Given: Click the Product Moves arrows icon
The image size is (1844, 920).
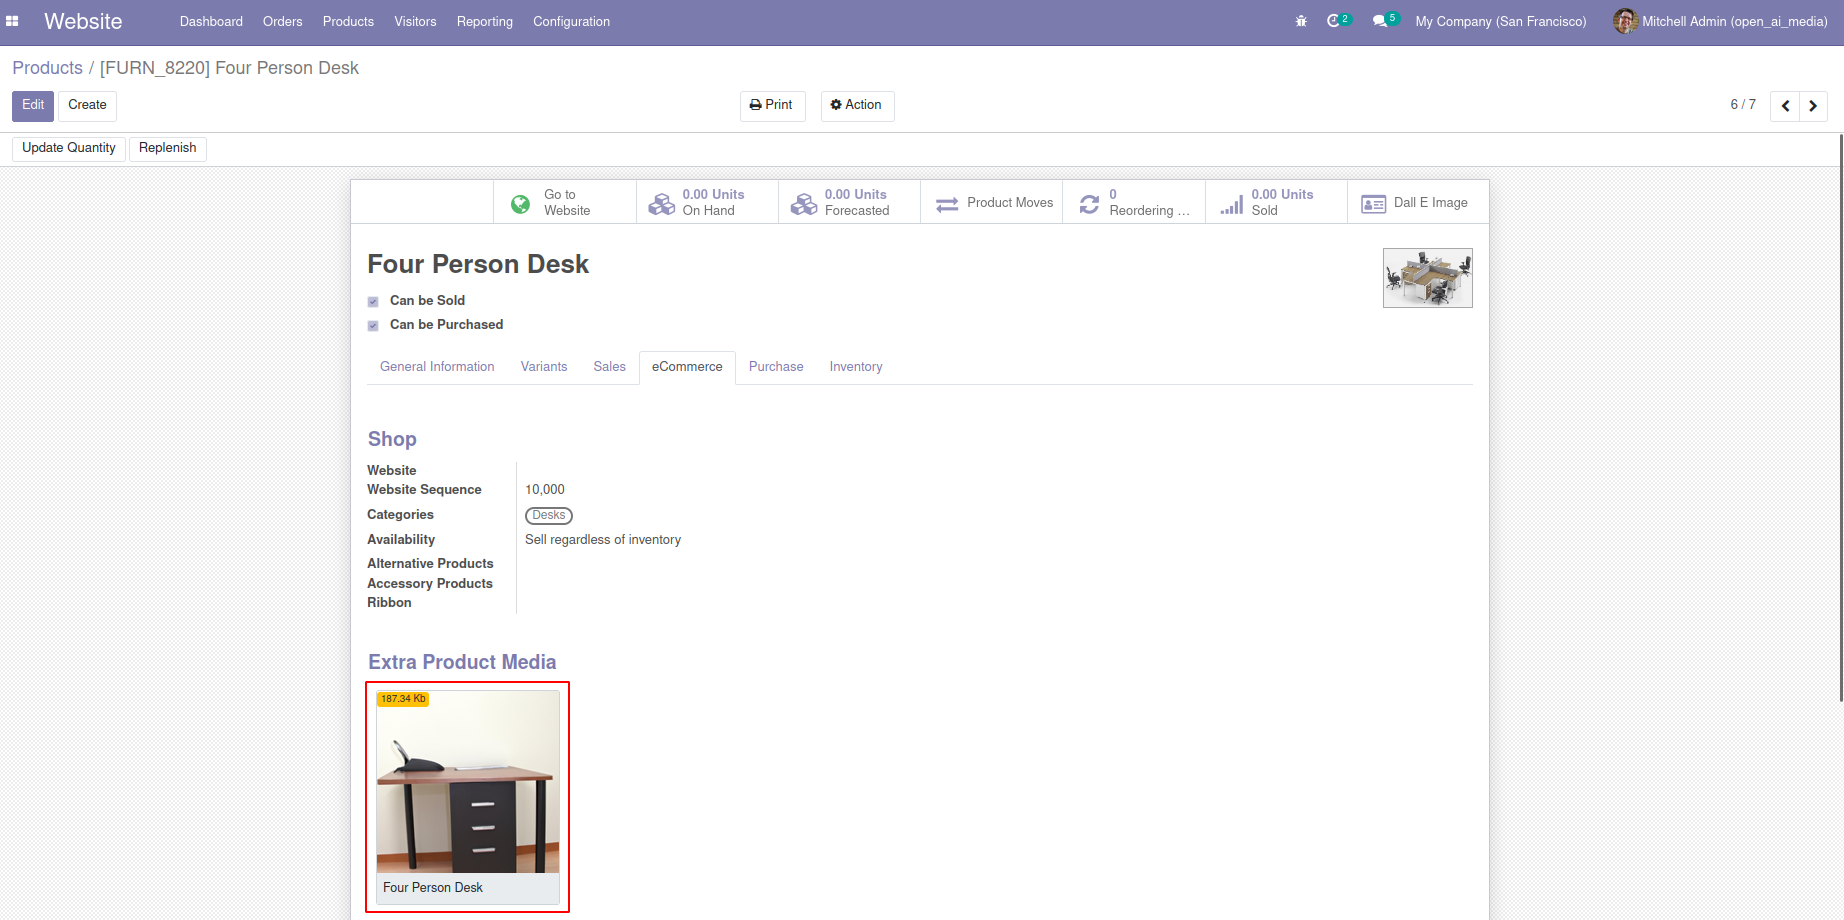Looking at the screenshot, I should pos(947,204).
